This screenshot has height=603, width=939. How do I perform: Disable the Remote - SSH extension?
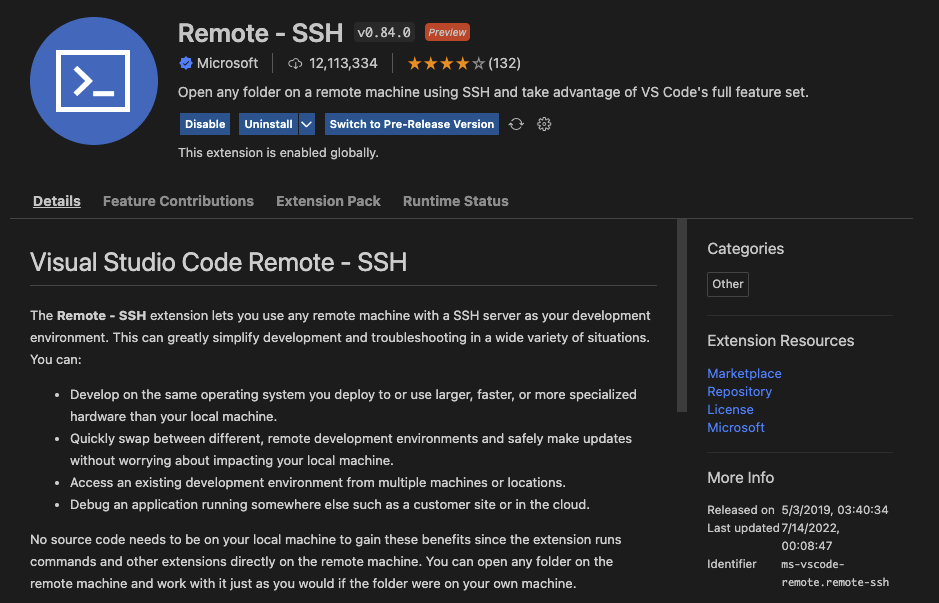(205, 124)
